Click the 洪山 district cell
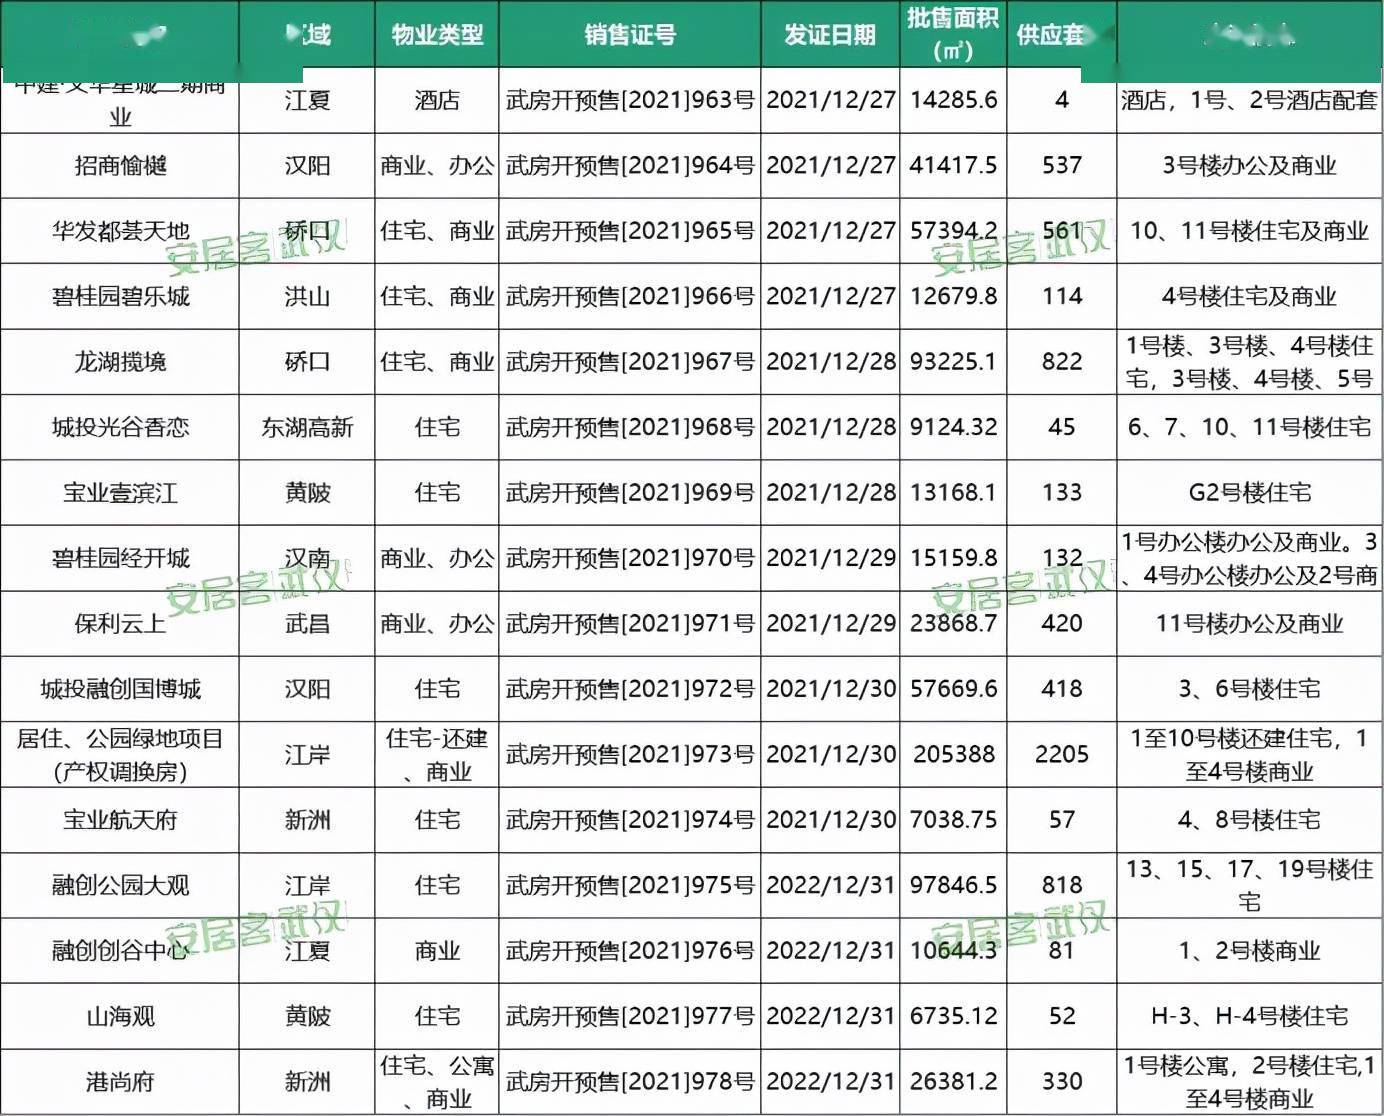Screen dimensions: 1384x1116 (307, 296)
